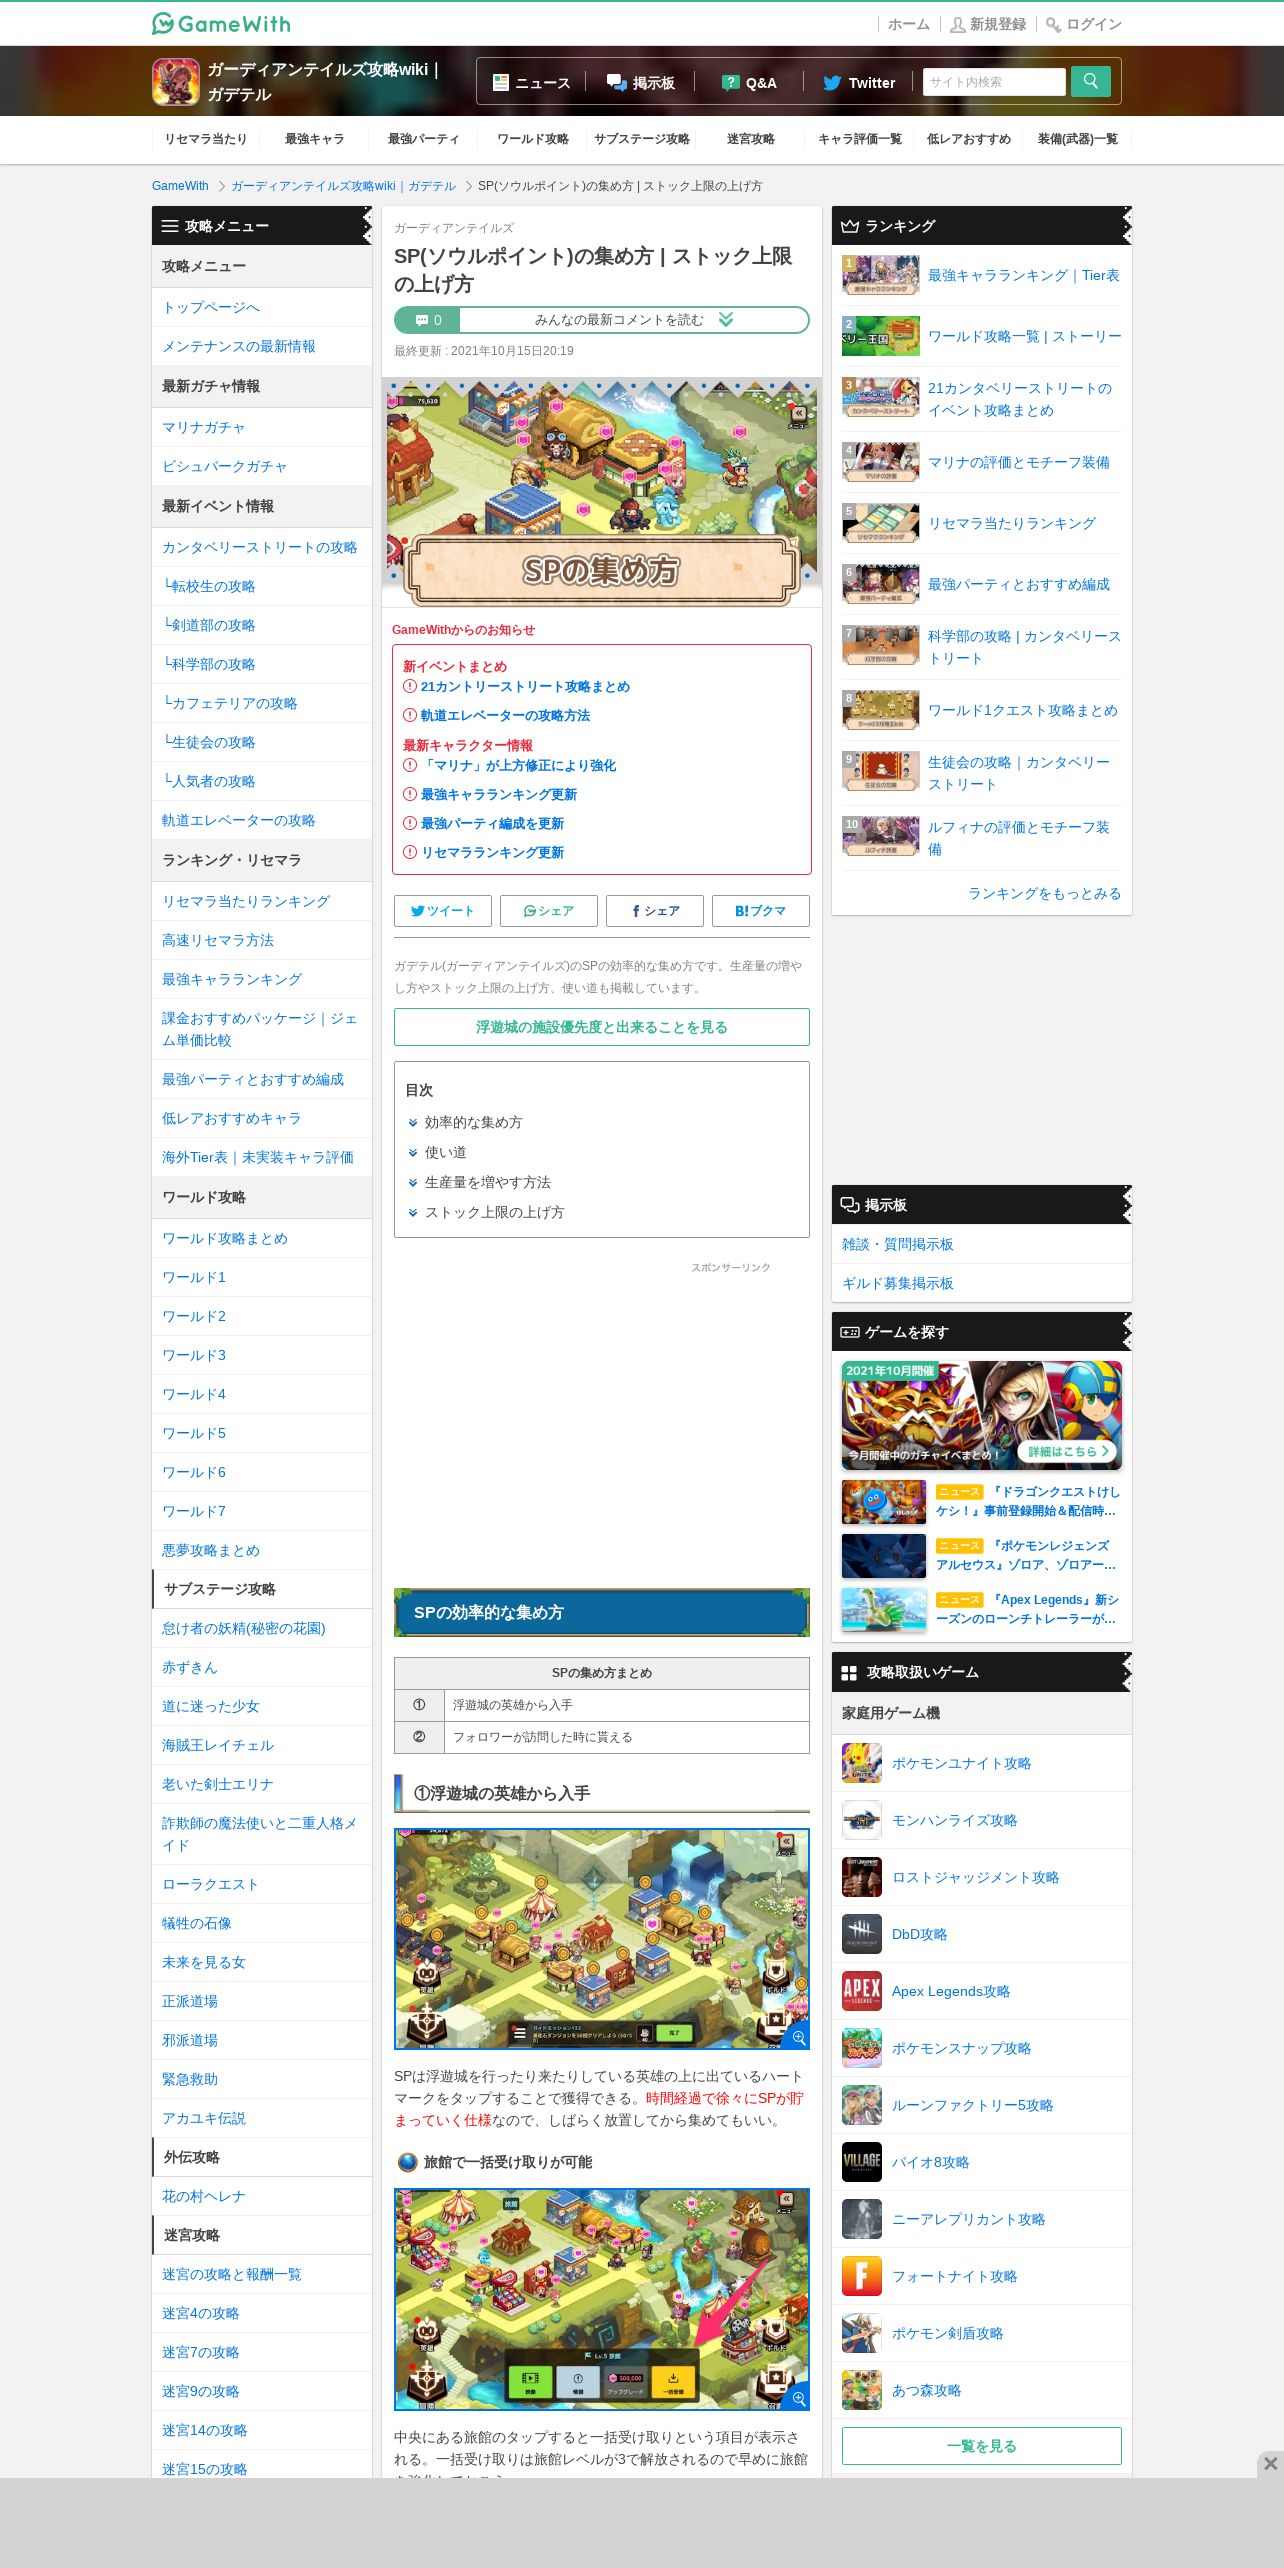This screenshot has height=2568, width=1284.
Task: Open the ワールド攻略 nav tab
Action: click(x=532, y=139)
